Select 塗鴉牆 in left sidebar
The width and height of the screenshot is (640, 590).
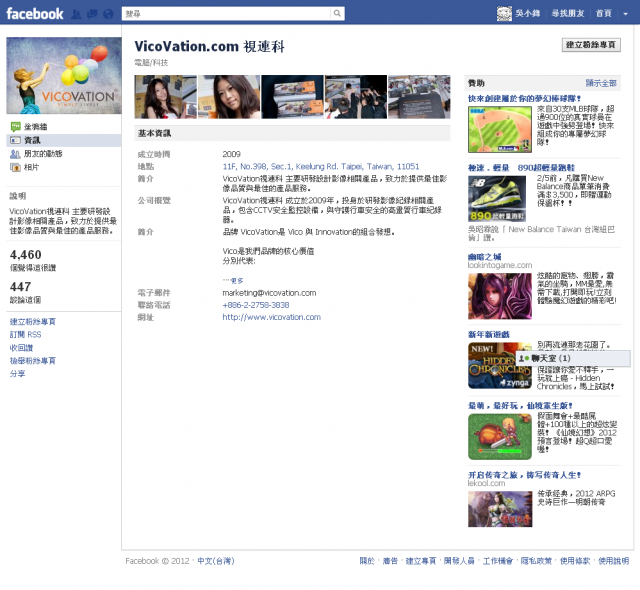click(x=35, y=126)
